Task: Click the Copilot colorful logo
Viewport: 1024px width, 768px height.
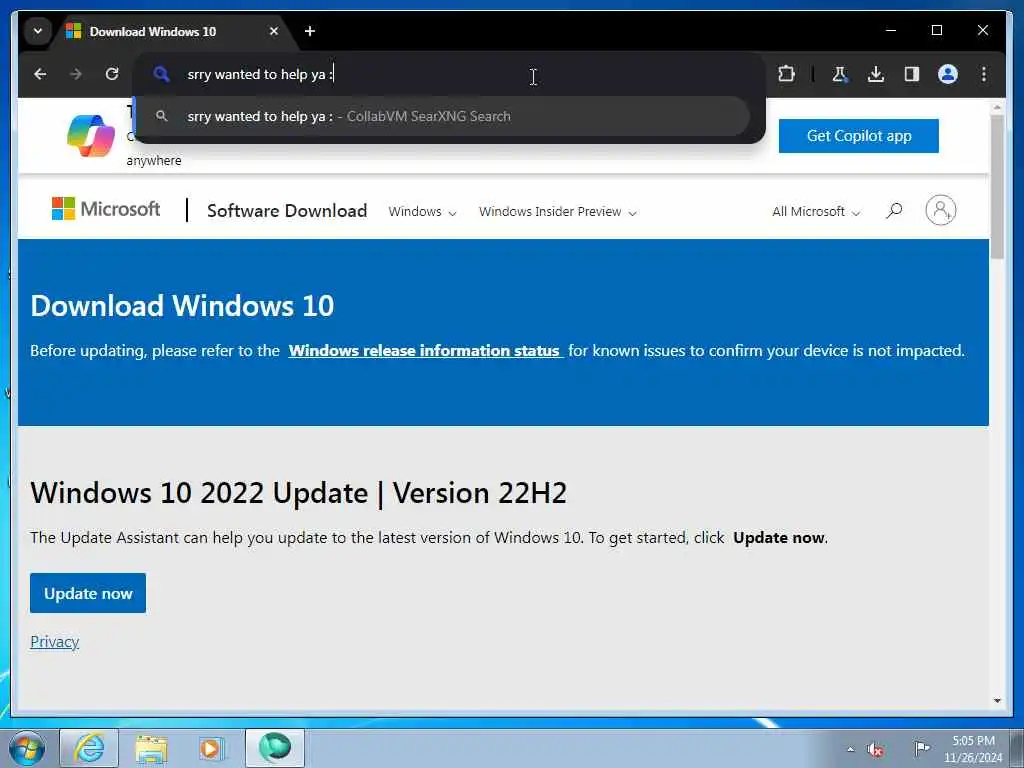Action: (91, 136)
